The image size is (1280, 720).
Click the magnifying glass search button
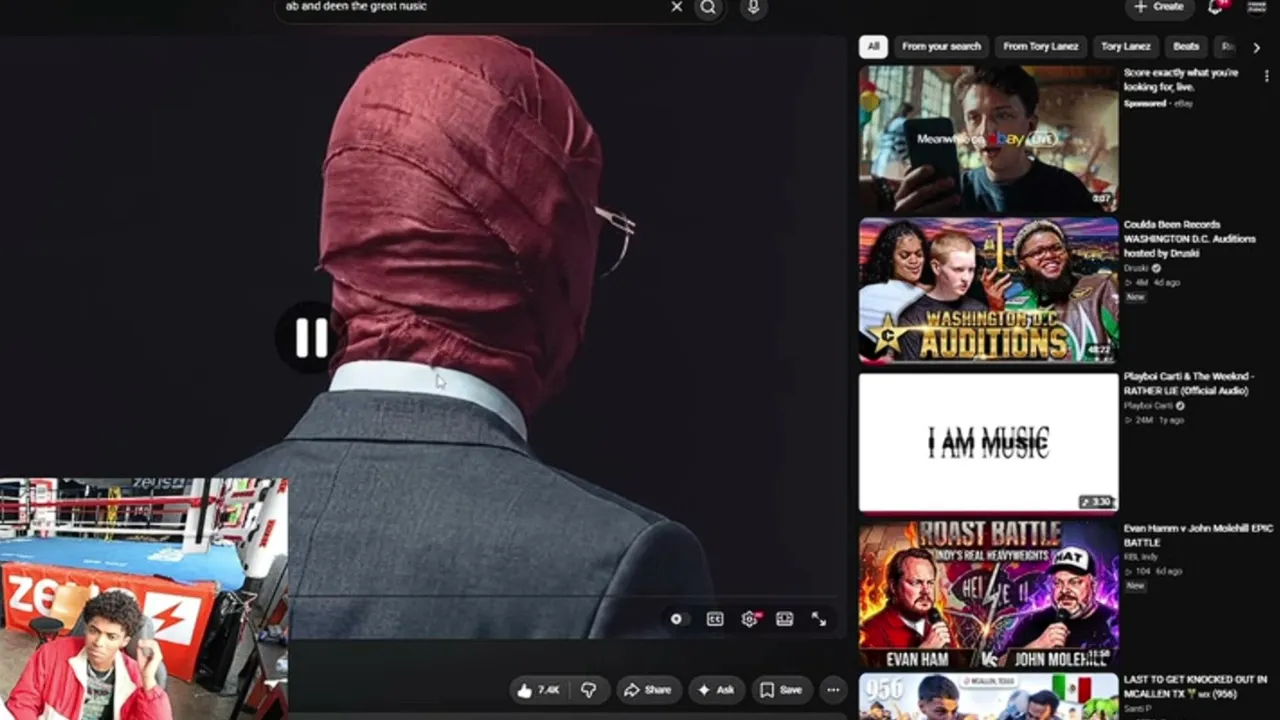point(708,7)
